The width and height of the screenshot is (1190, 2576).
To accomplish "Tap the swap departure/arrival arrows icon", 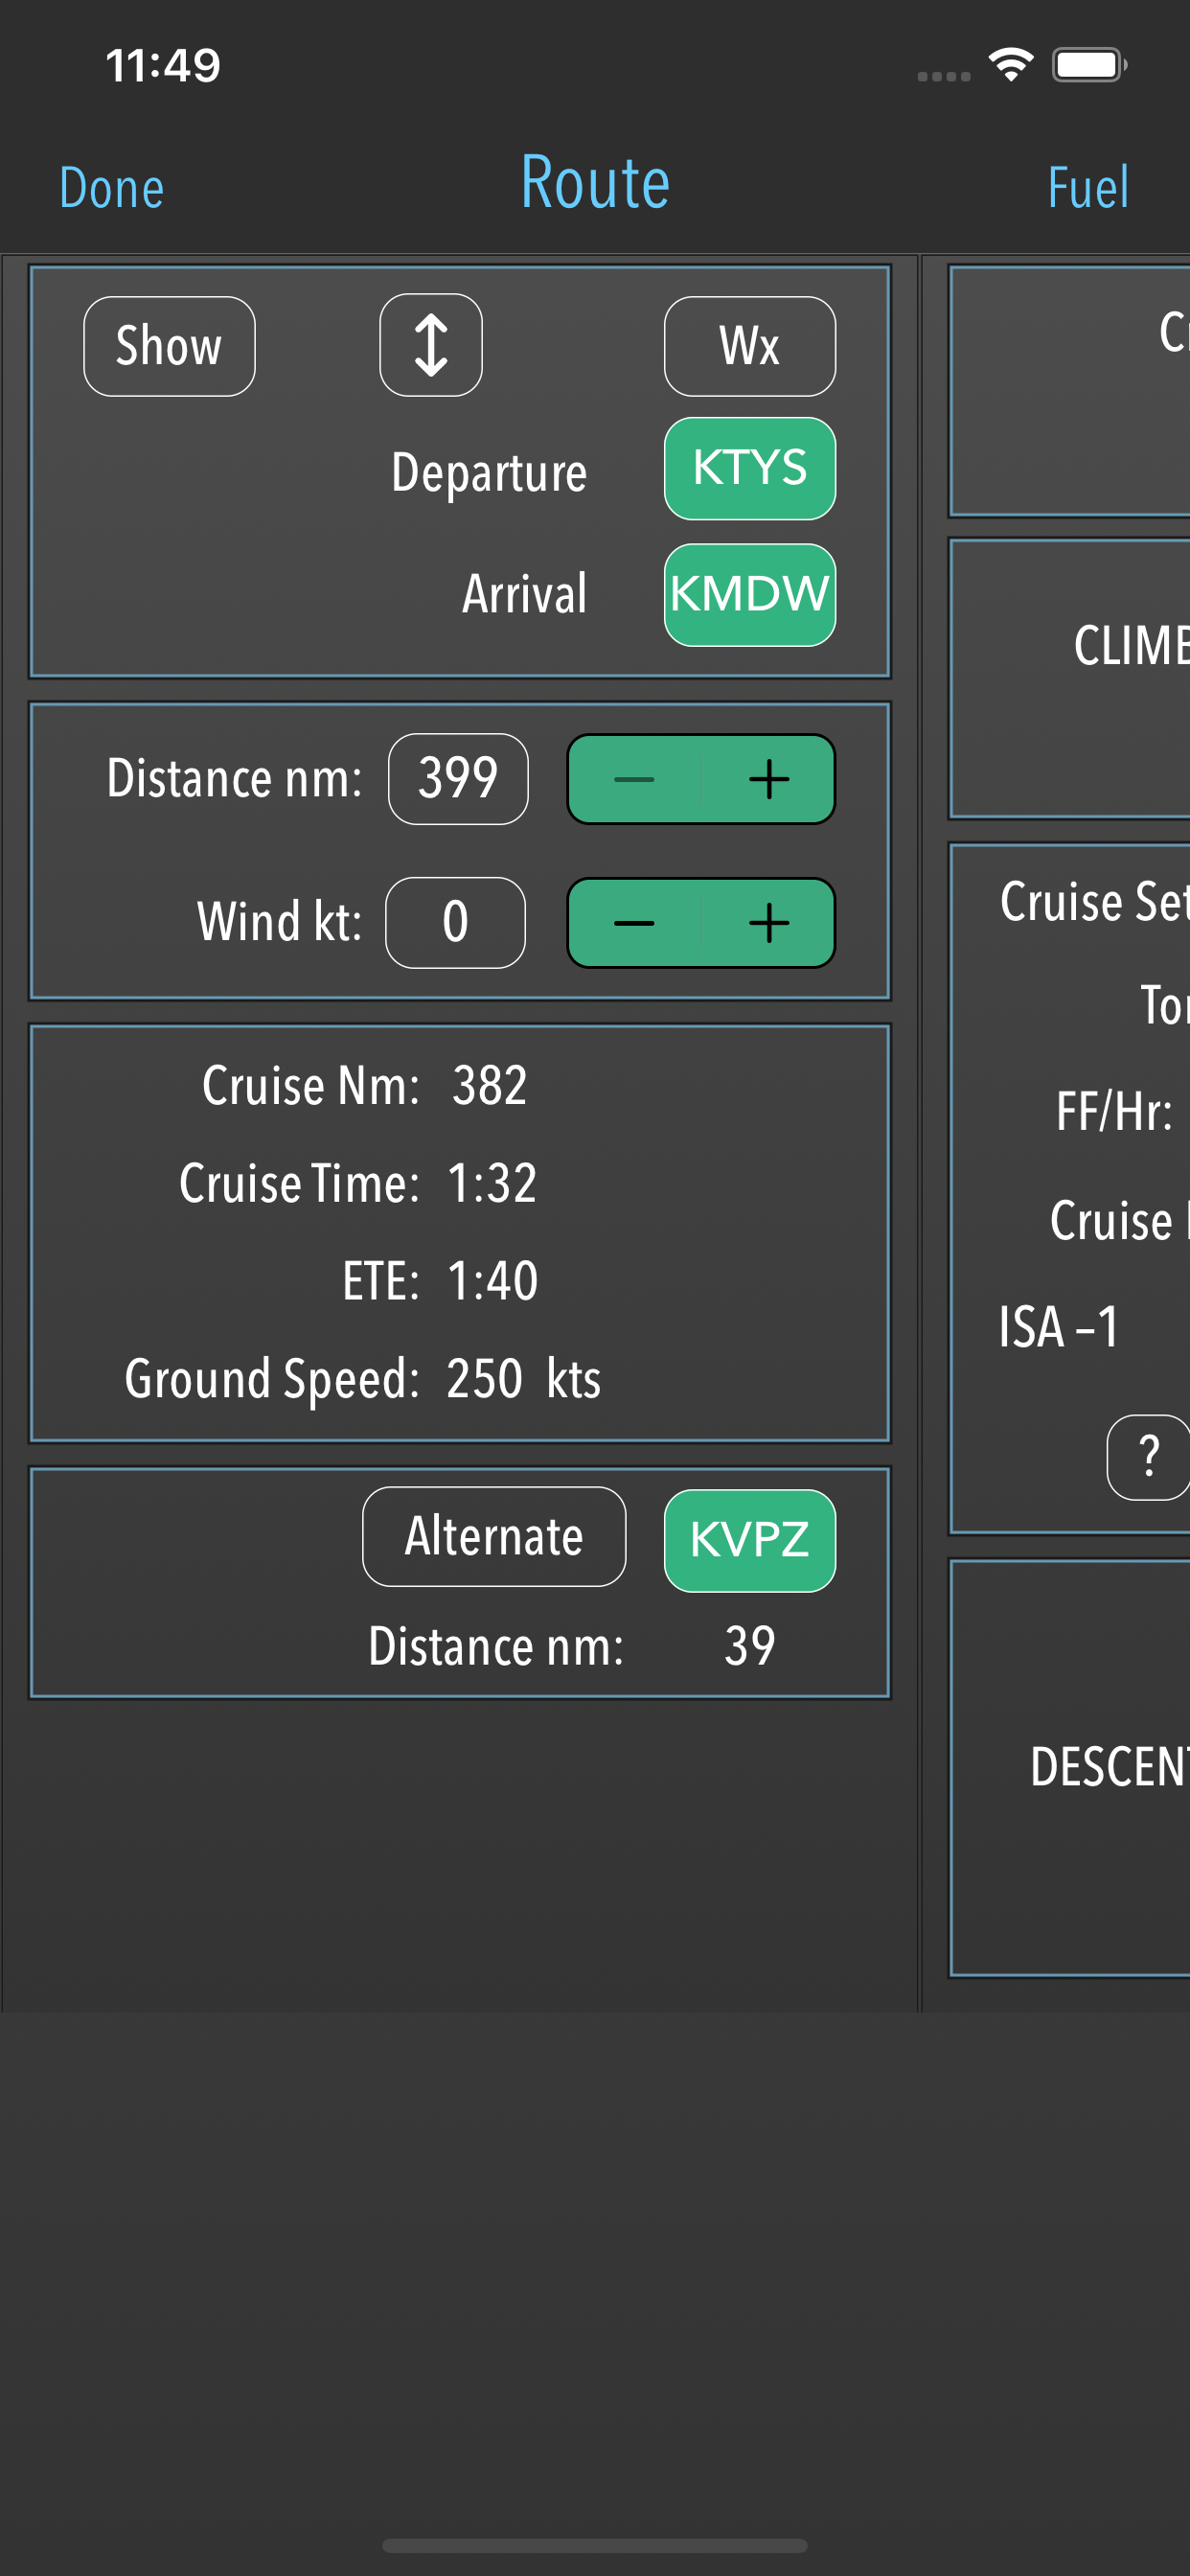I will [x=430, y=345].
